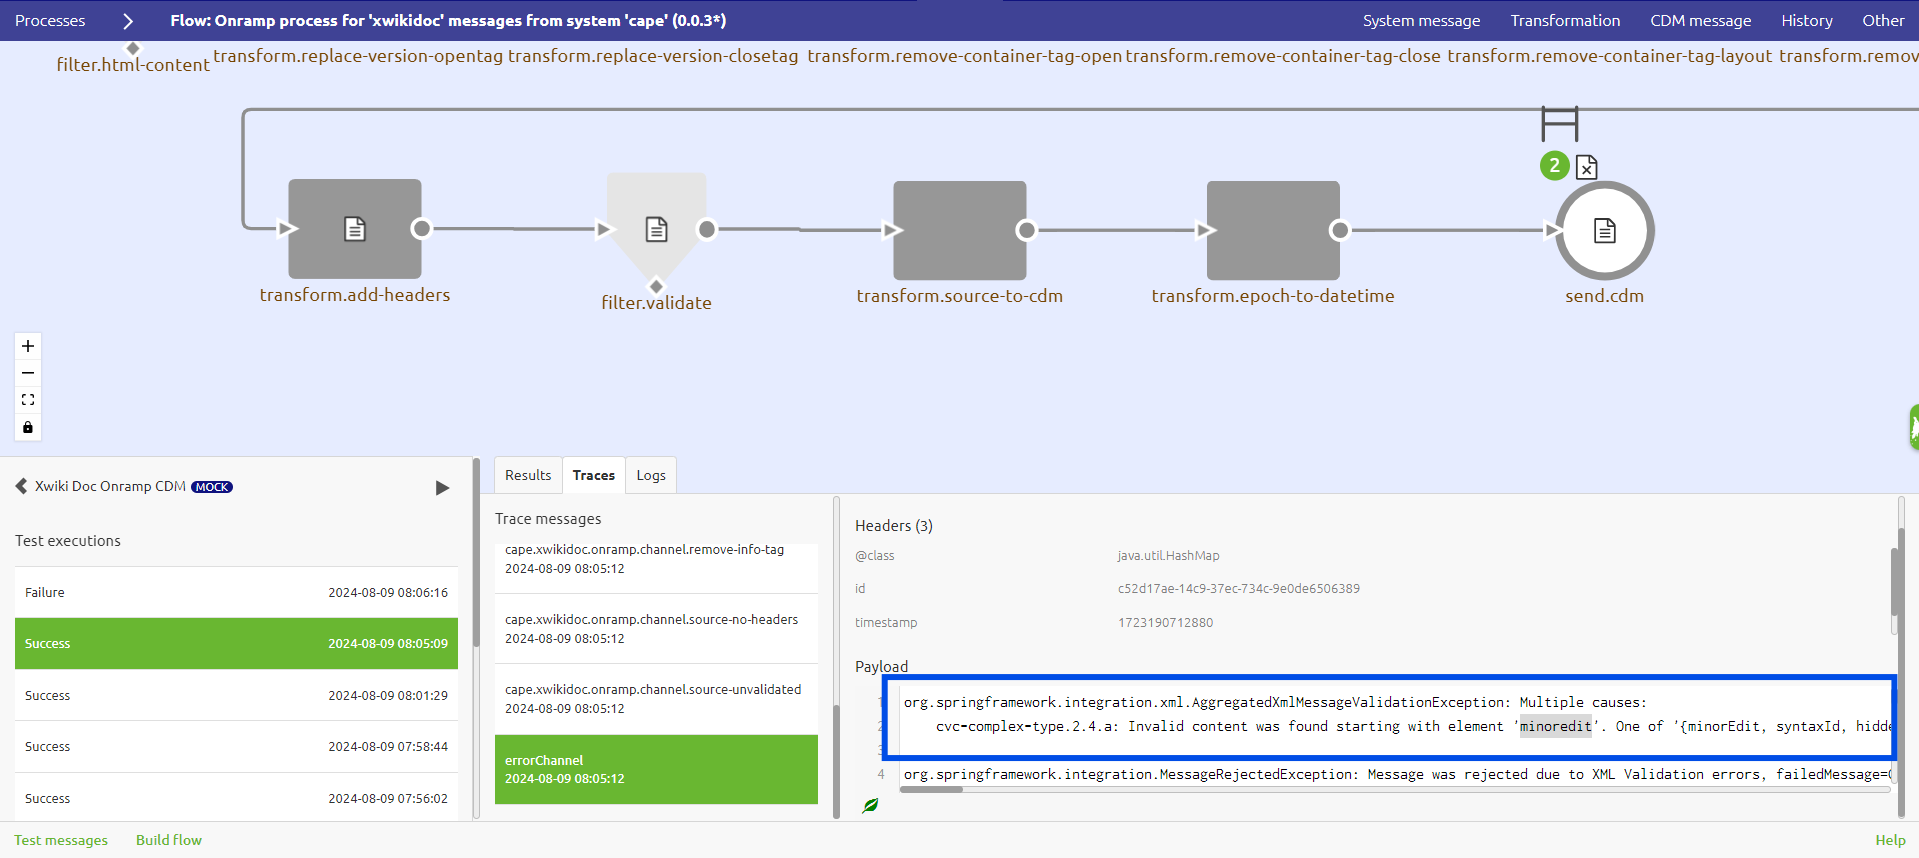The width and height of the screenshot is (1919, 858).
Task: Click the trace messages vertical scrollbar
Action: (836, 760)
